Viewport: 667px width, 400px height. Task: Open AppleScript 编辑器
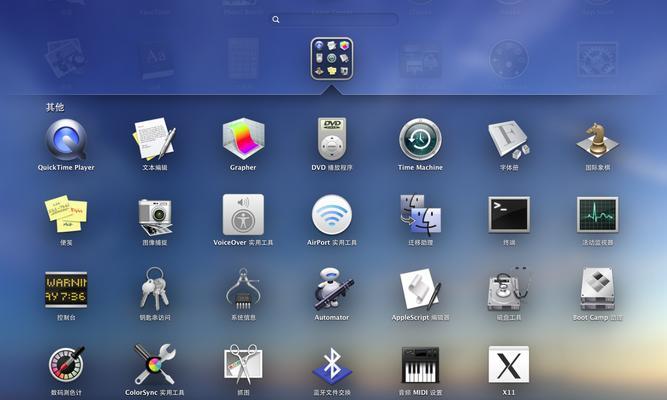420,289
